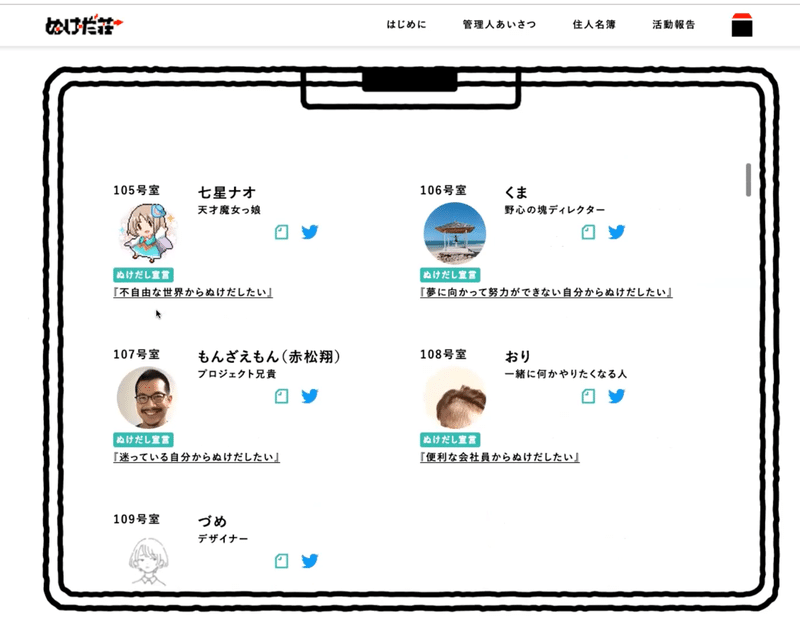Image resolution: width=800 pixels, height=632 pixels.
Task: Click the ぬけだし宣言 badge under 七星ナオ
Action: (x=143, y=275)
